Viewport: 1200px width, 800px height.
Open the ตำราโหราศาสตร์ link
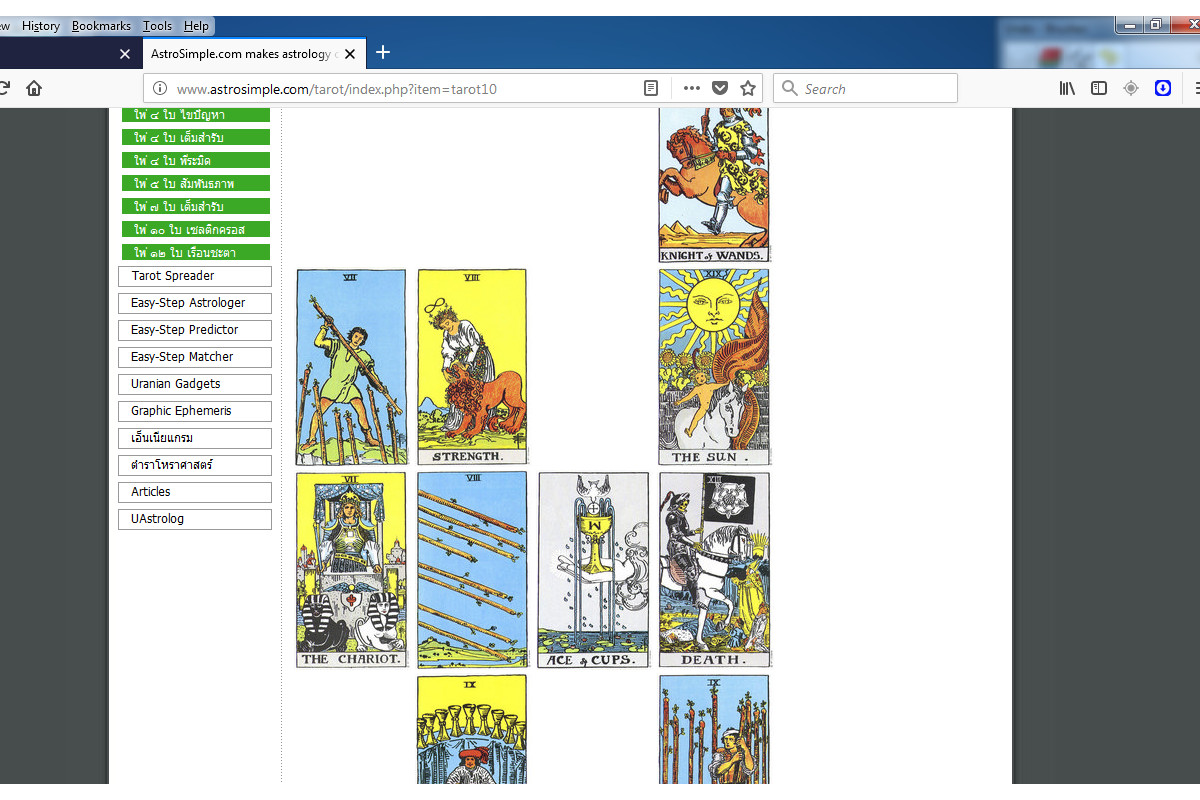pos(195,465)
